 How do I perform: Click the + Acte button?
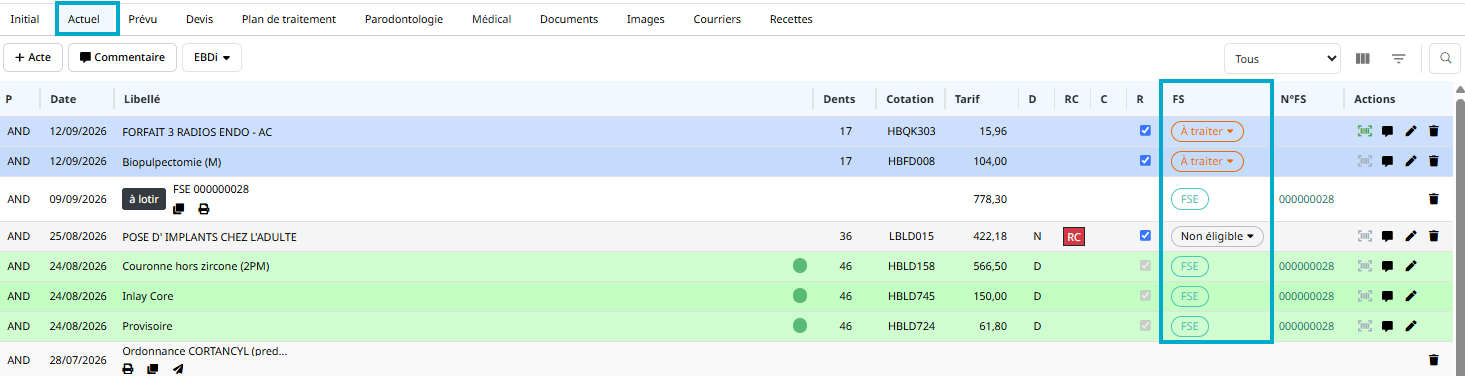pos(33,58)
